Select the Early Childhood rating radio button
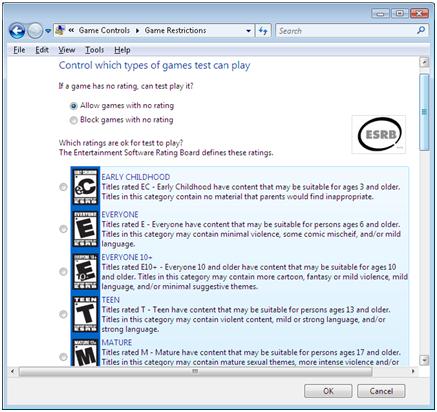The width and height of the screenshot is (437, 412). click(x=63, y=187)
